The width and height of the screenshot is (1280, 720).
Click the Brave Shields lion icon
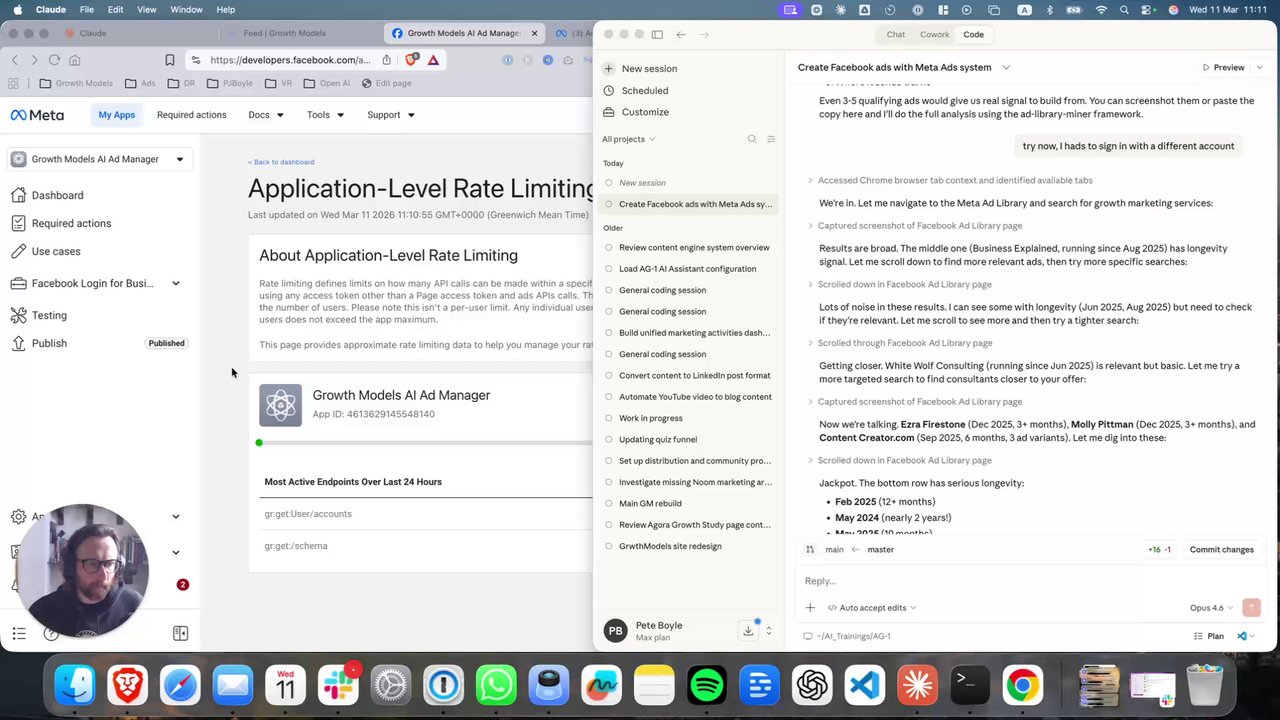pyautogui.click(x=413, y=60)
